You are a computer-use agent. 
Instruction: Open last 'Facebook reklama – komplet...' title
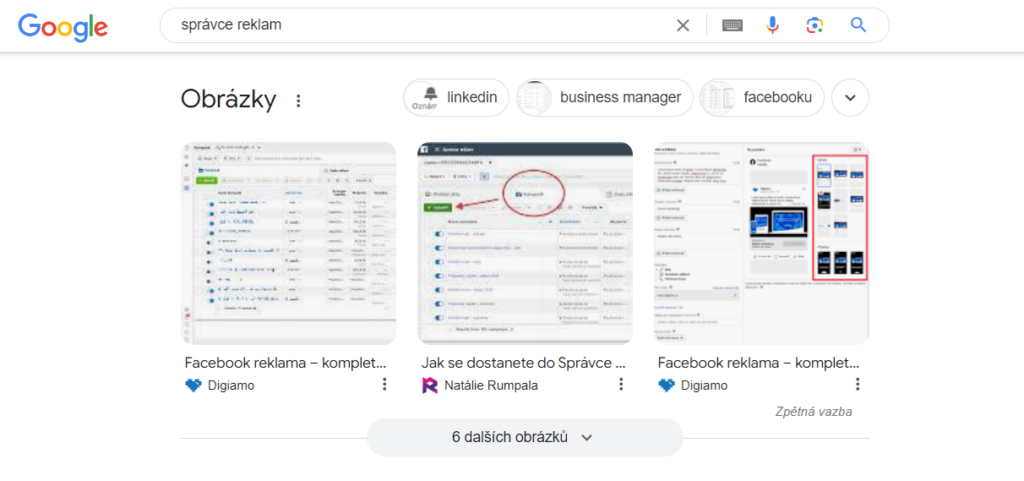pyautogui.click(x=758, y=363)
